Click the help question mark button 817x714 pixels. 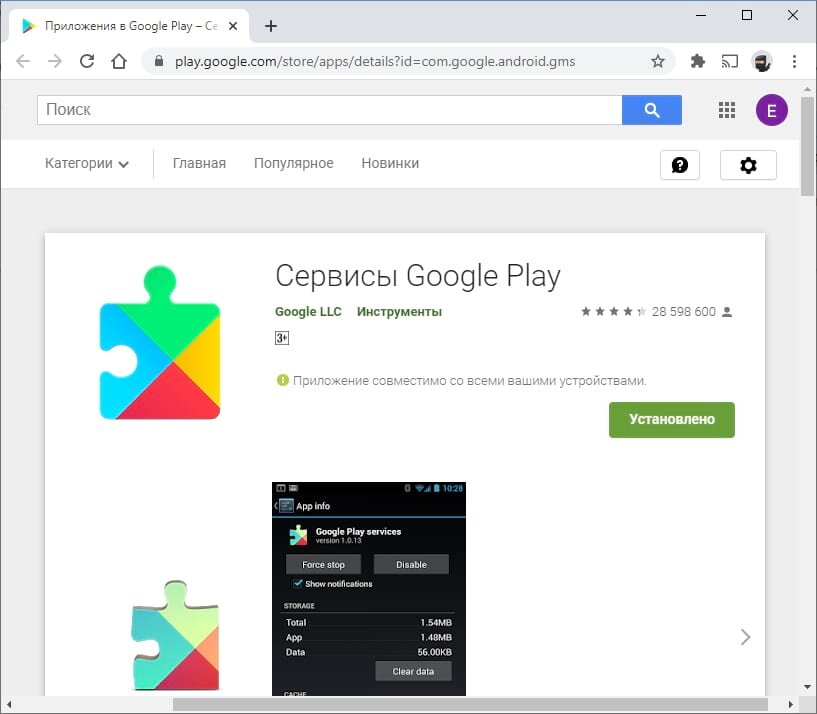point(679,165)
